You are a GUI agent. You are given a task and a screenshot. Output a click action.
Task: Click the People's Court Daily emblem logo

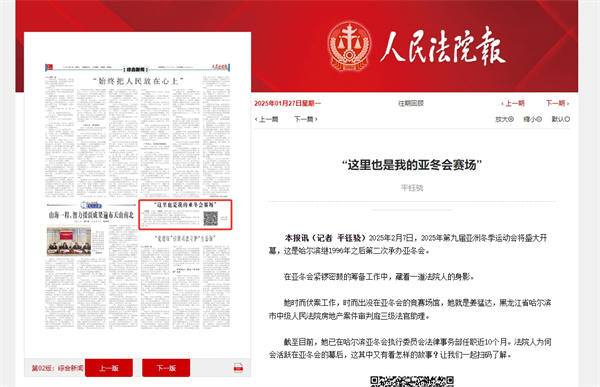tap(349, 46)
